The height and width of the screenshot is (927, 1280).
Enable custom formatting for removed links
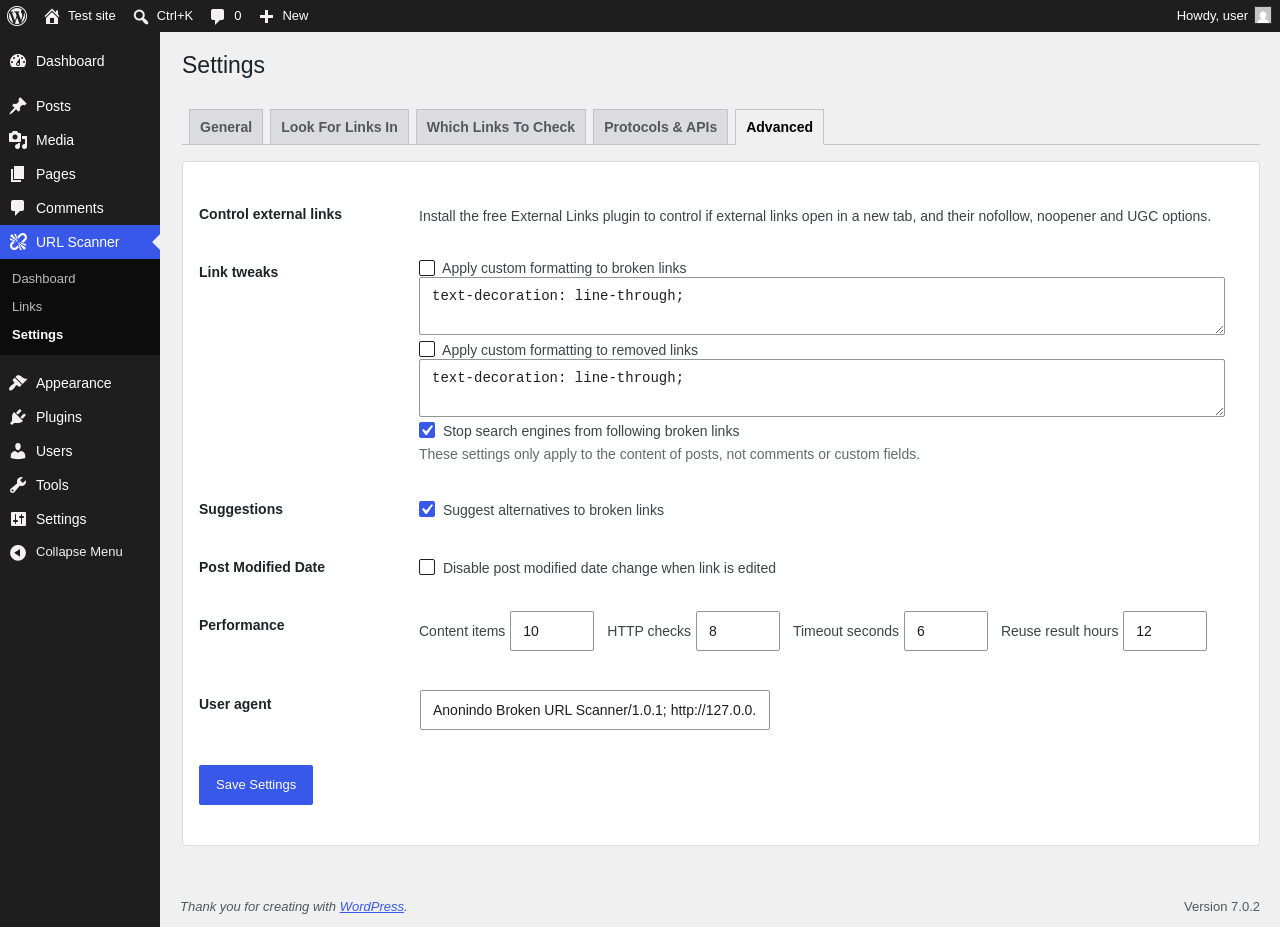click(x=427, y=349)
